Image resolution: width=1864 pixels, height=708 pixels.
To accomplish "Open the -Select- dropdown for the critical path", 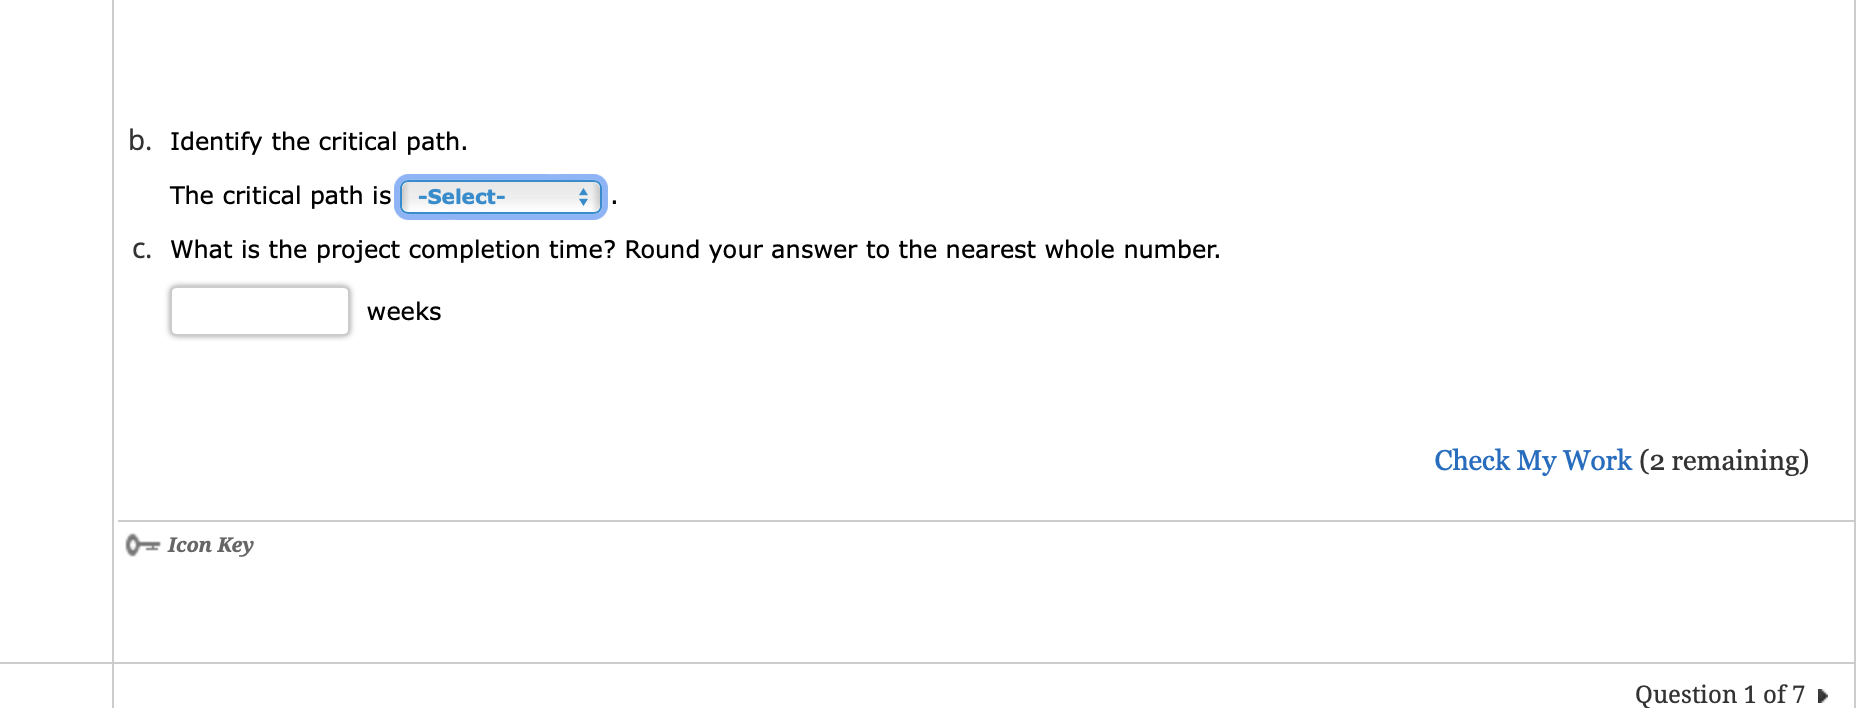I will coord(500,196).
